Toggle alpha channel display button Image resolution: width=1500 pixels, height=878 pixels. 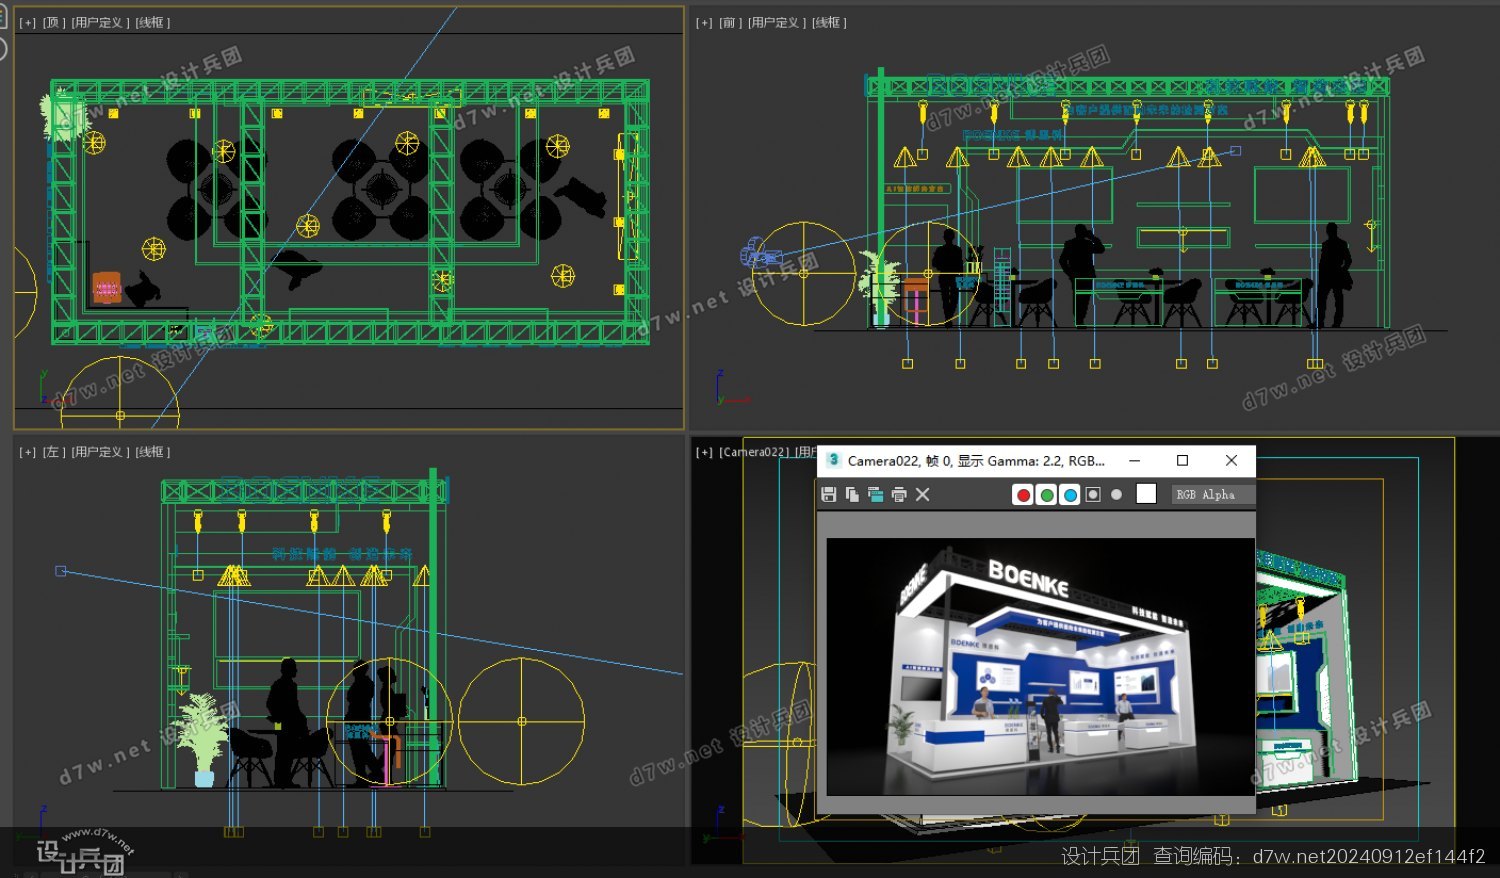pyautogui.click(x=1093, y=494)
